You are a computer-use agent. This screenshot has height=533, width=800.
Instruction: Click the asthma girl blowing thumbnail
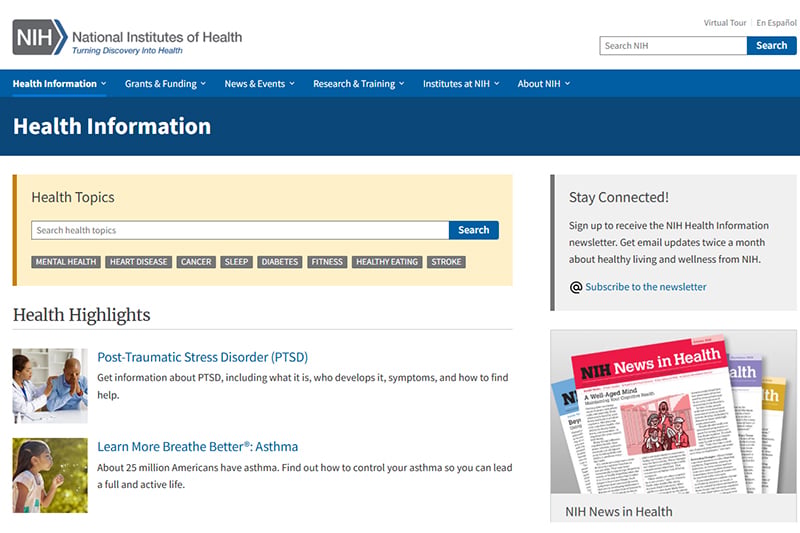50,475
